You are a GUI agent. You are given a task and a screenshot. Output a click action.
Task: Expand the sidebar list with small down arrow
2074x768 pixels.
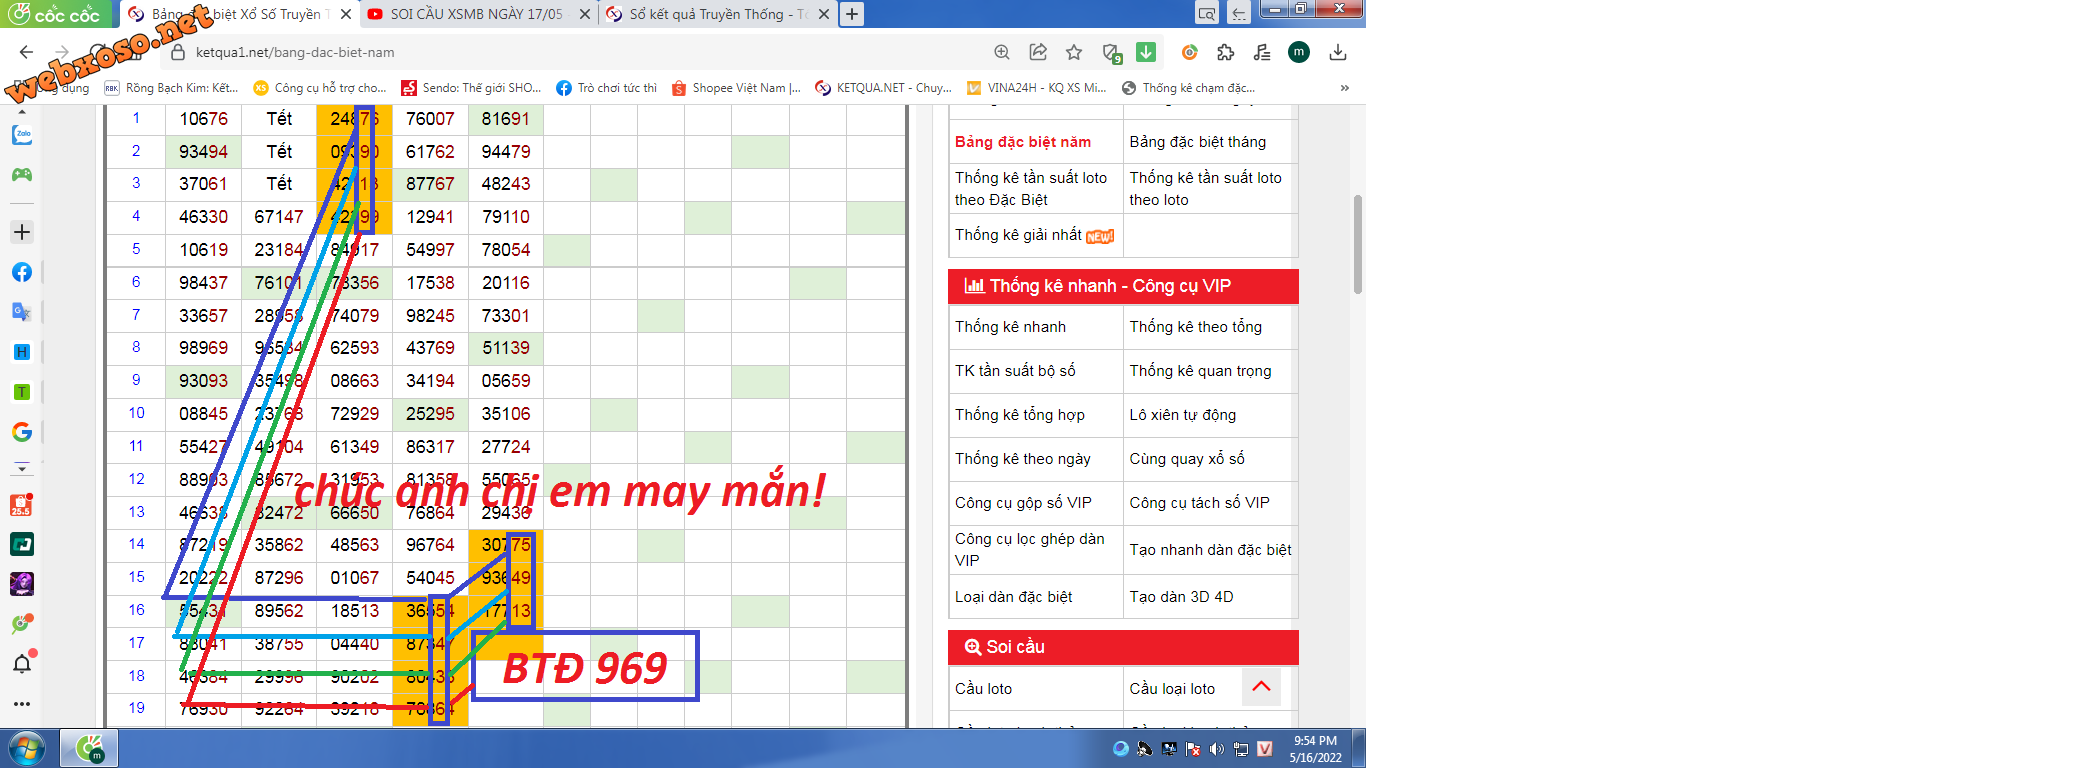point(22,468)
